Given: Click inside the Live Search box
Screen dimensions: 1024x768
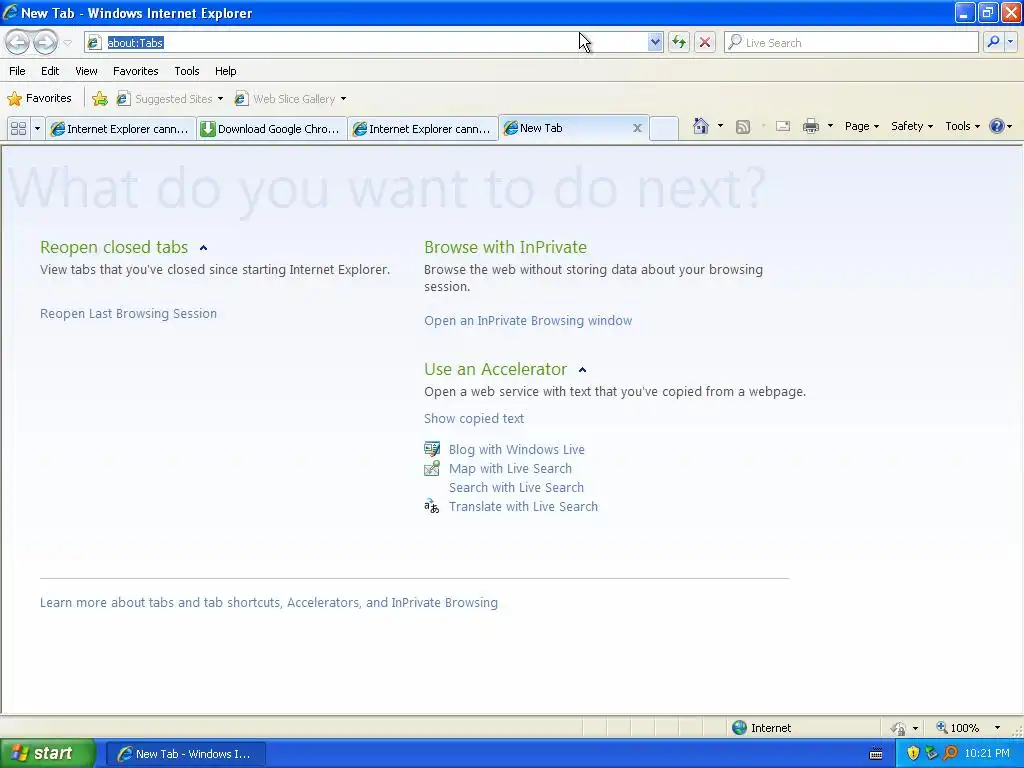Looking at the screenshot, I should tap(851, 42).
